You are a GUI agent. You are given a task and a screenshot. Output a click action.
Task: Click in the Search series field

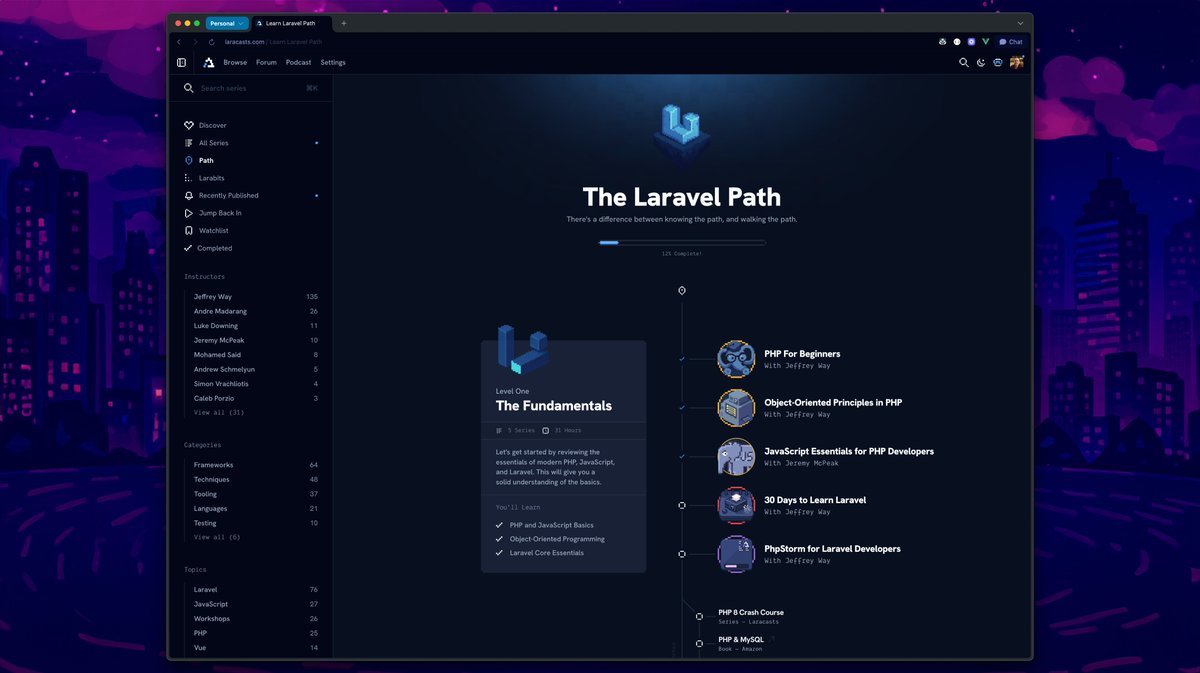(251, 88)
